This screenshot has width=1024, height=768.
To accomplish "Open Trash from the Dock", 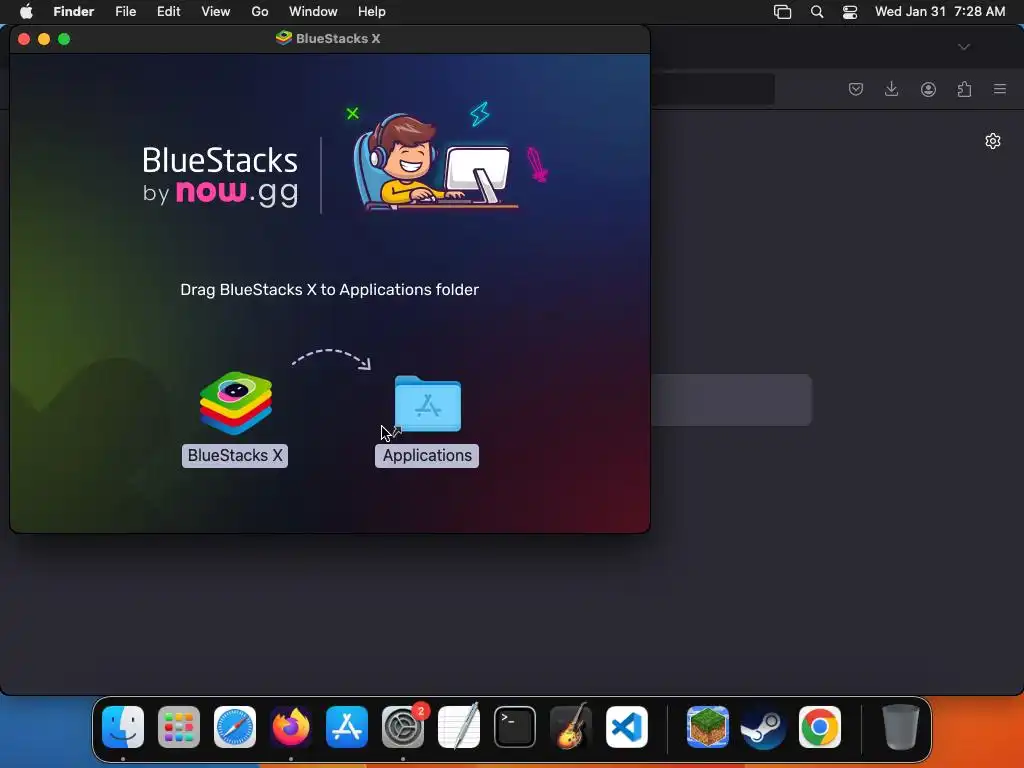I will point(901,727).
